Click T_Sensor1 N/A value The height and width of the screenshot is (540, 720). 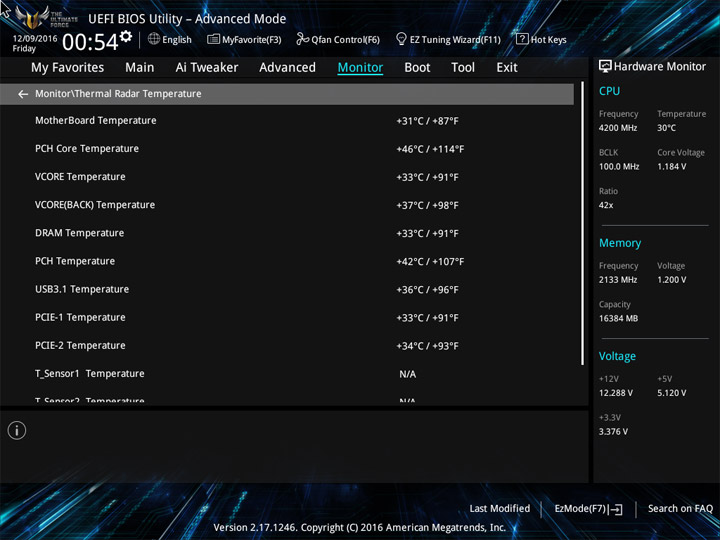(x=408, y=374)
